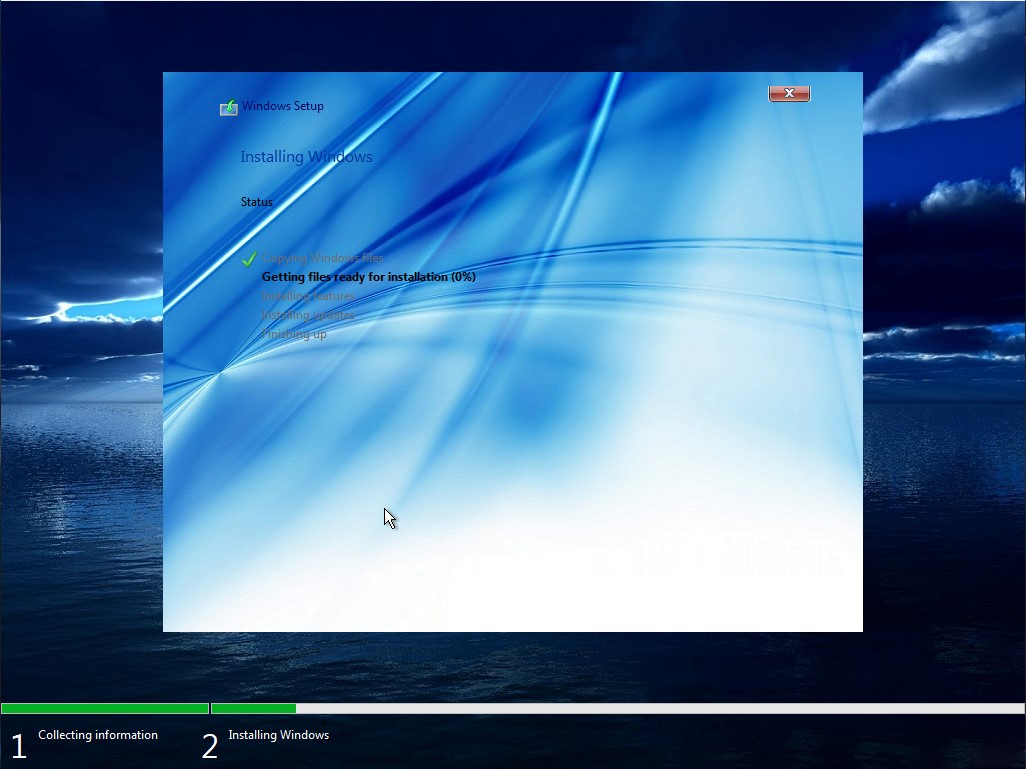Click 'Installing features' step

308,296
